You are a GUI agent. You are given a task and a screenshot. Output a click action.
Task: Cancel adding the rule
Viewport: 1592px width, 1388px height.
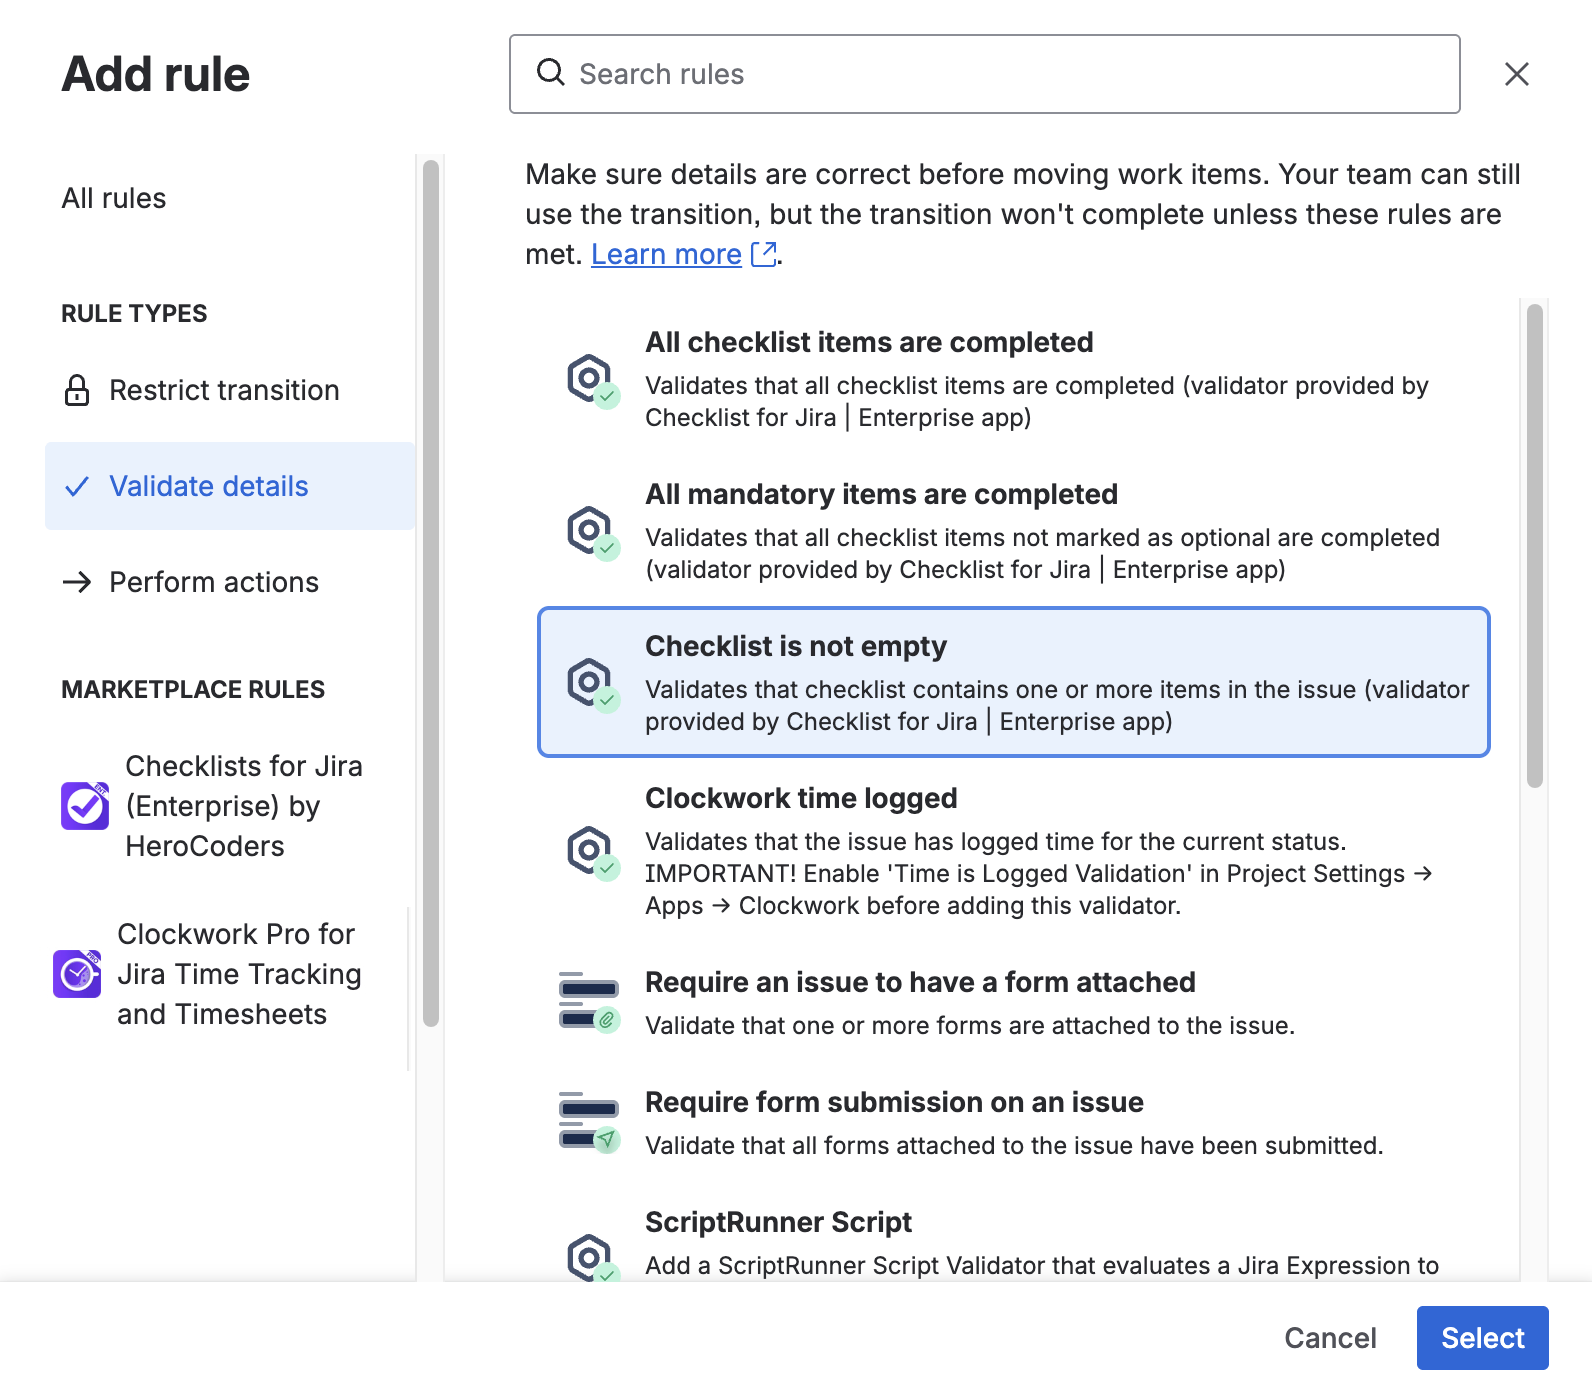pyautogui.click(x=1329, y=1338)
